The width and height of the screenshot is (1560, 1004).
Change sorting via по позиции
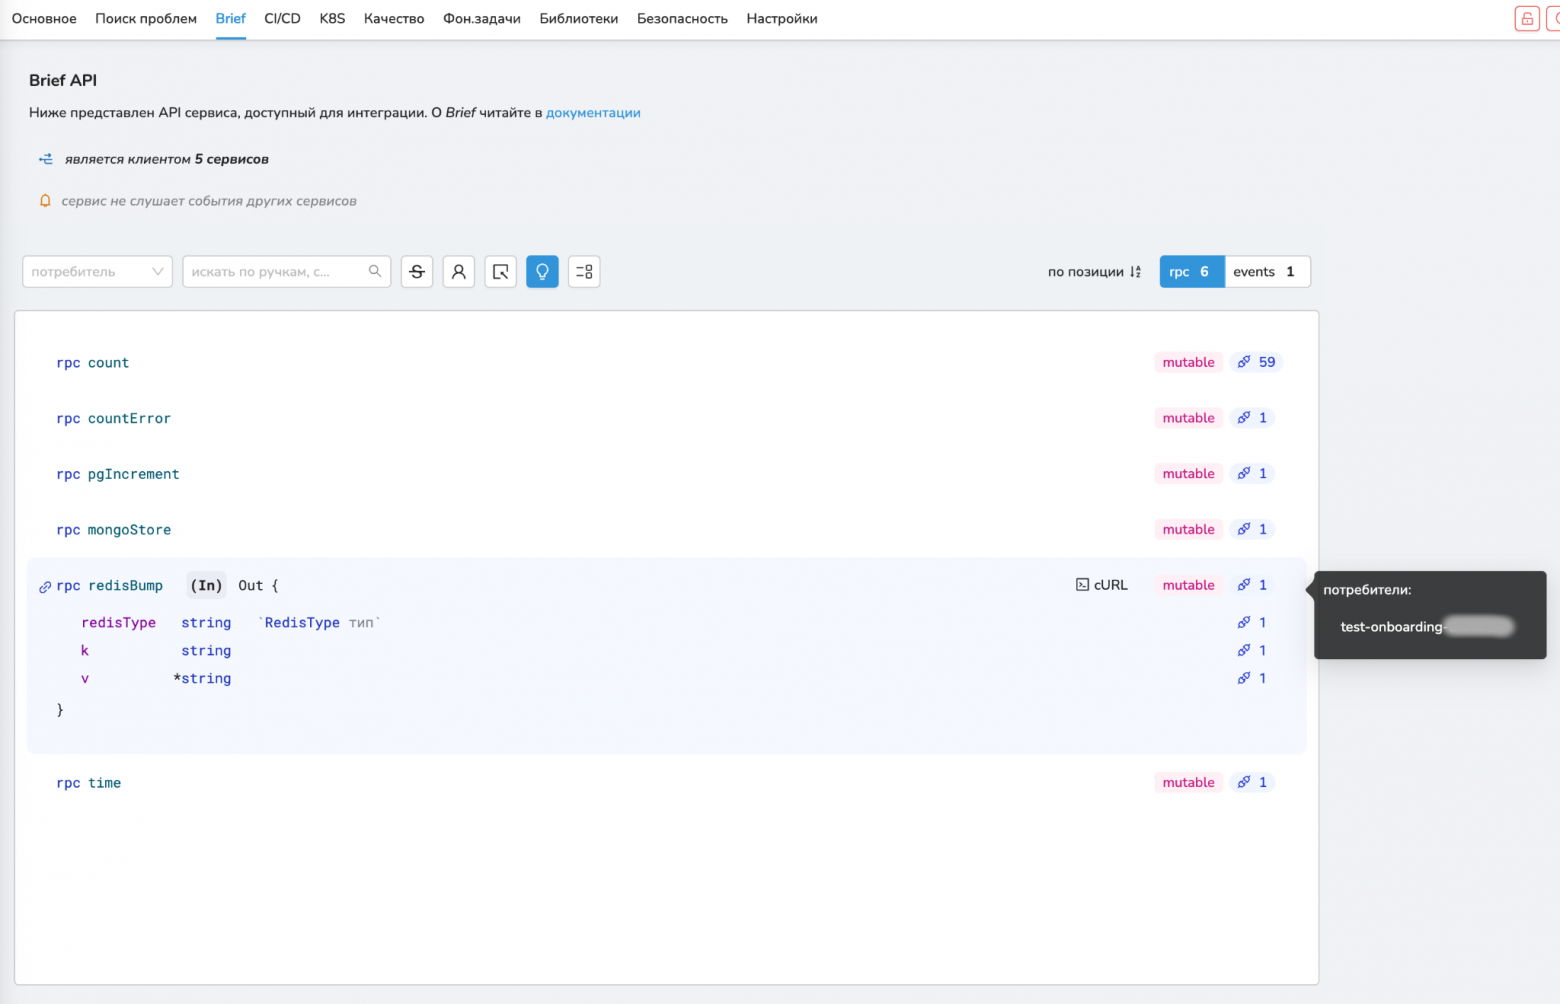(1094, 272)
